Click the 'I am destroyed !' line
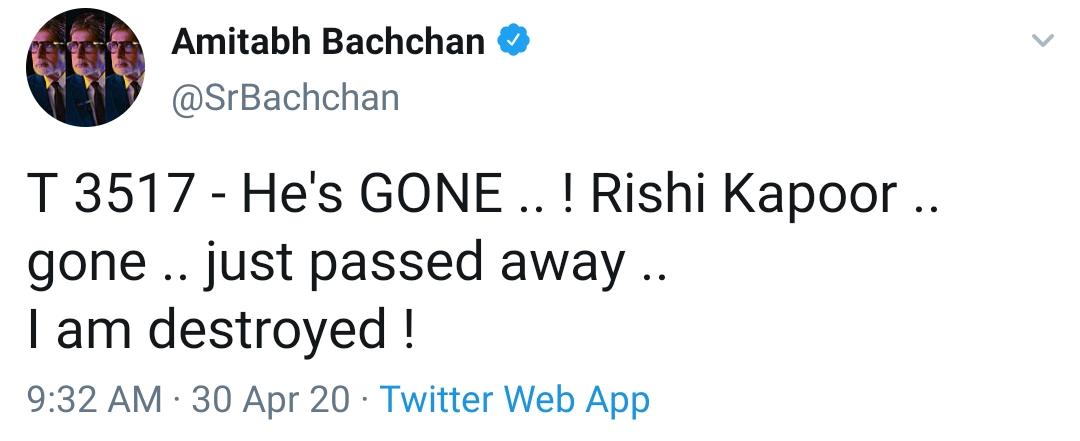The image size is (1080, 441). point(221,329)
